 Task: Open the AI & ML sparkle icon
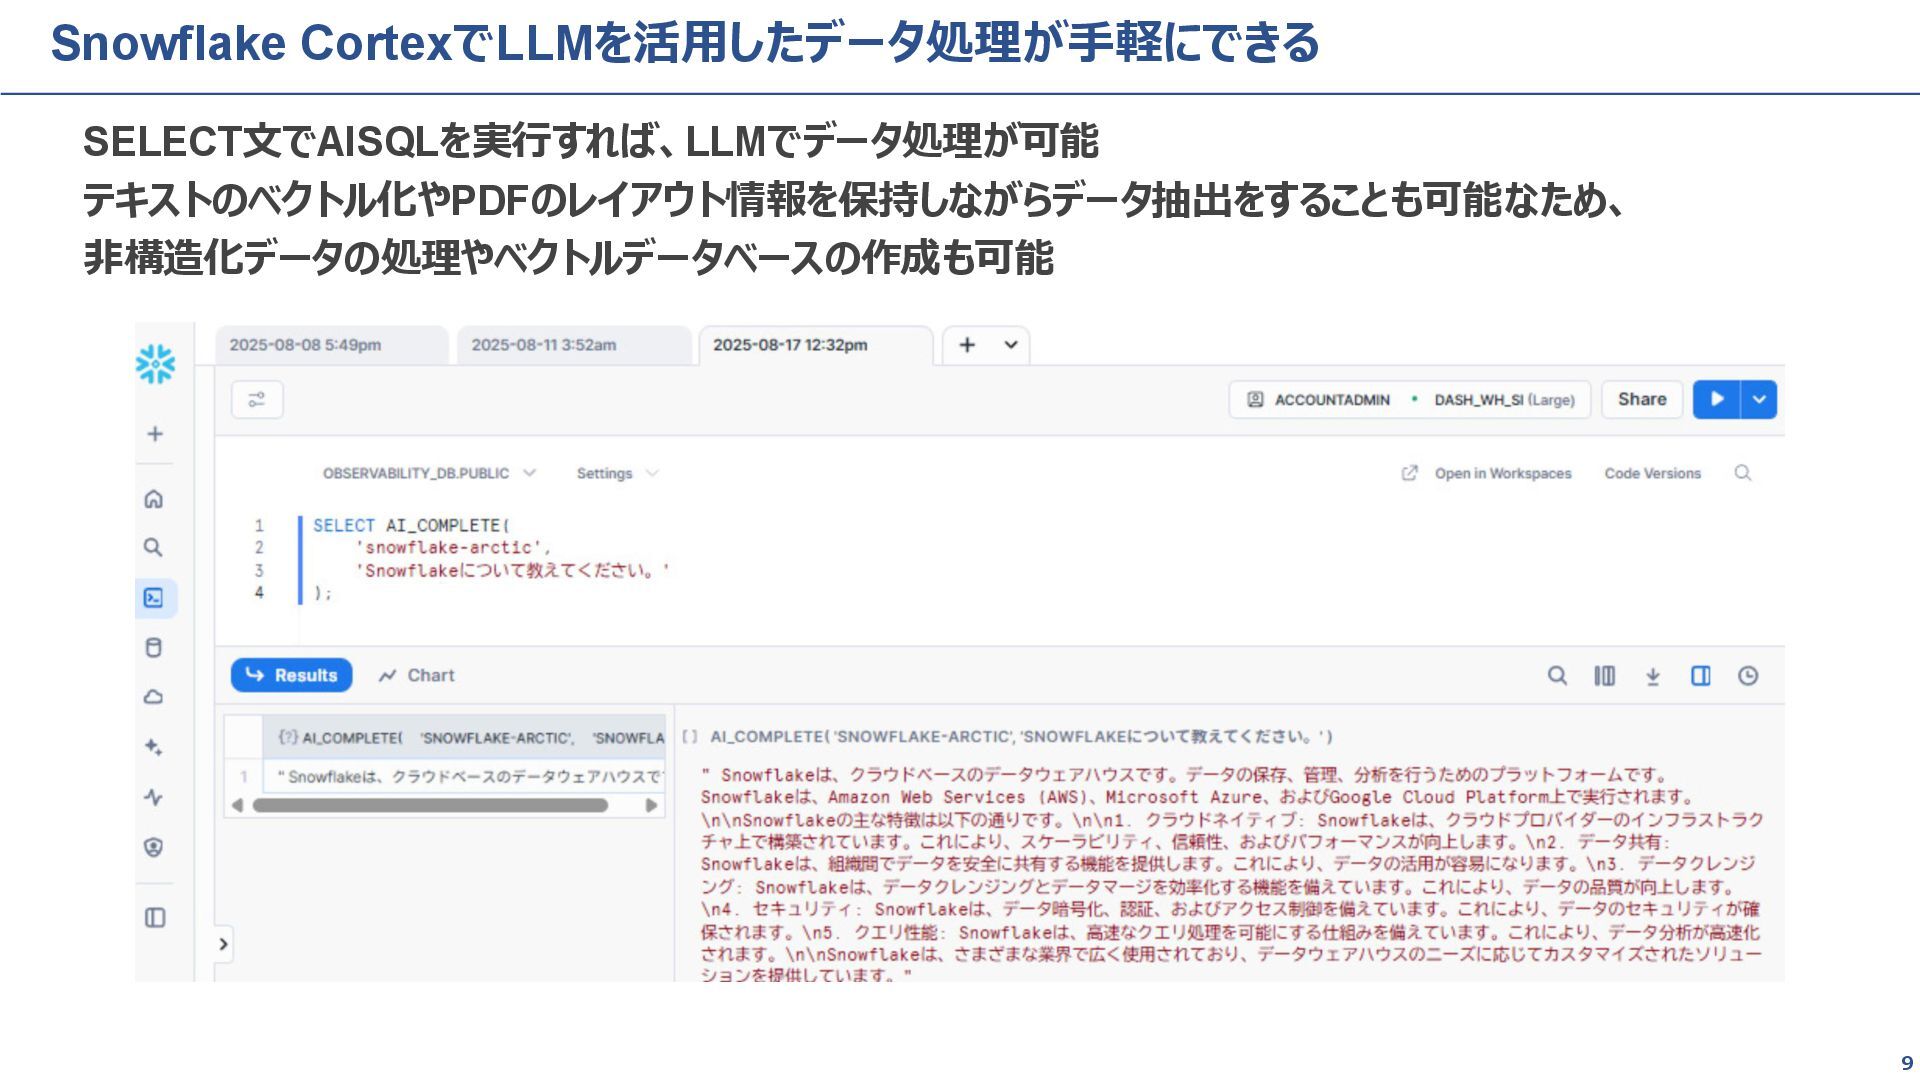(154, 747)
